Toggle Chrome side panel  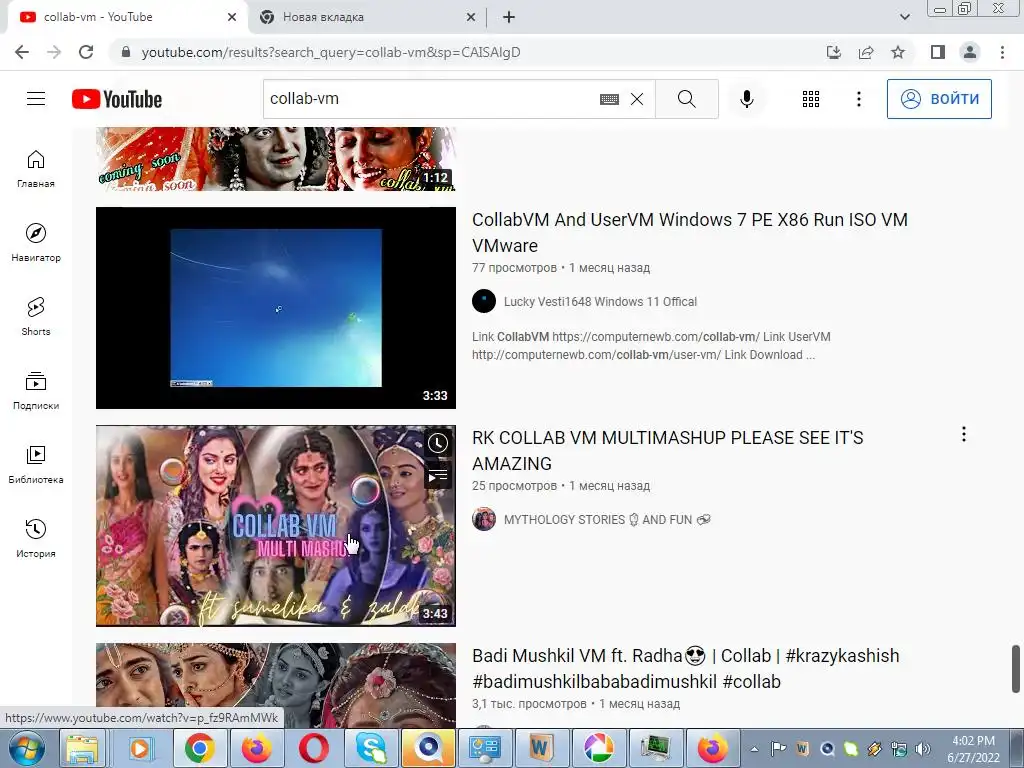point(938,52)
